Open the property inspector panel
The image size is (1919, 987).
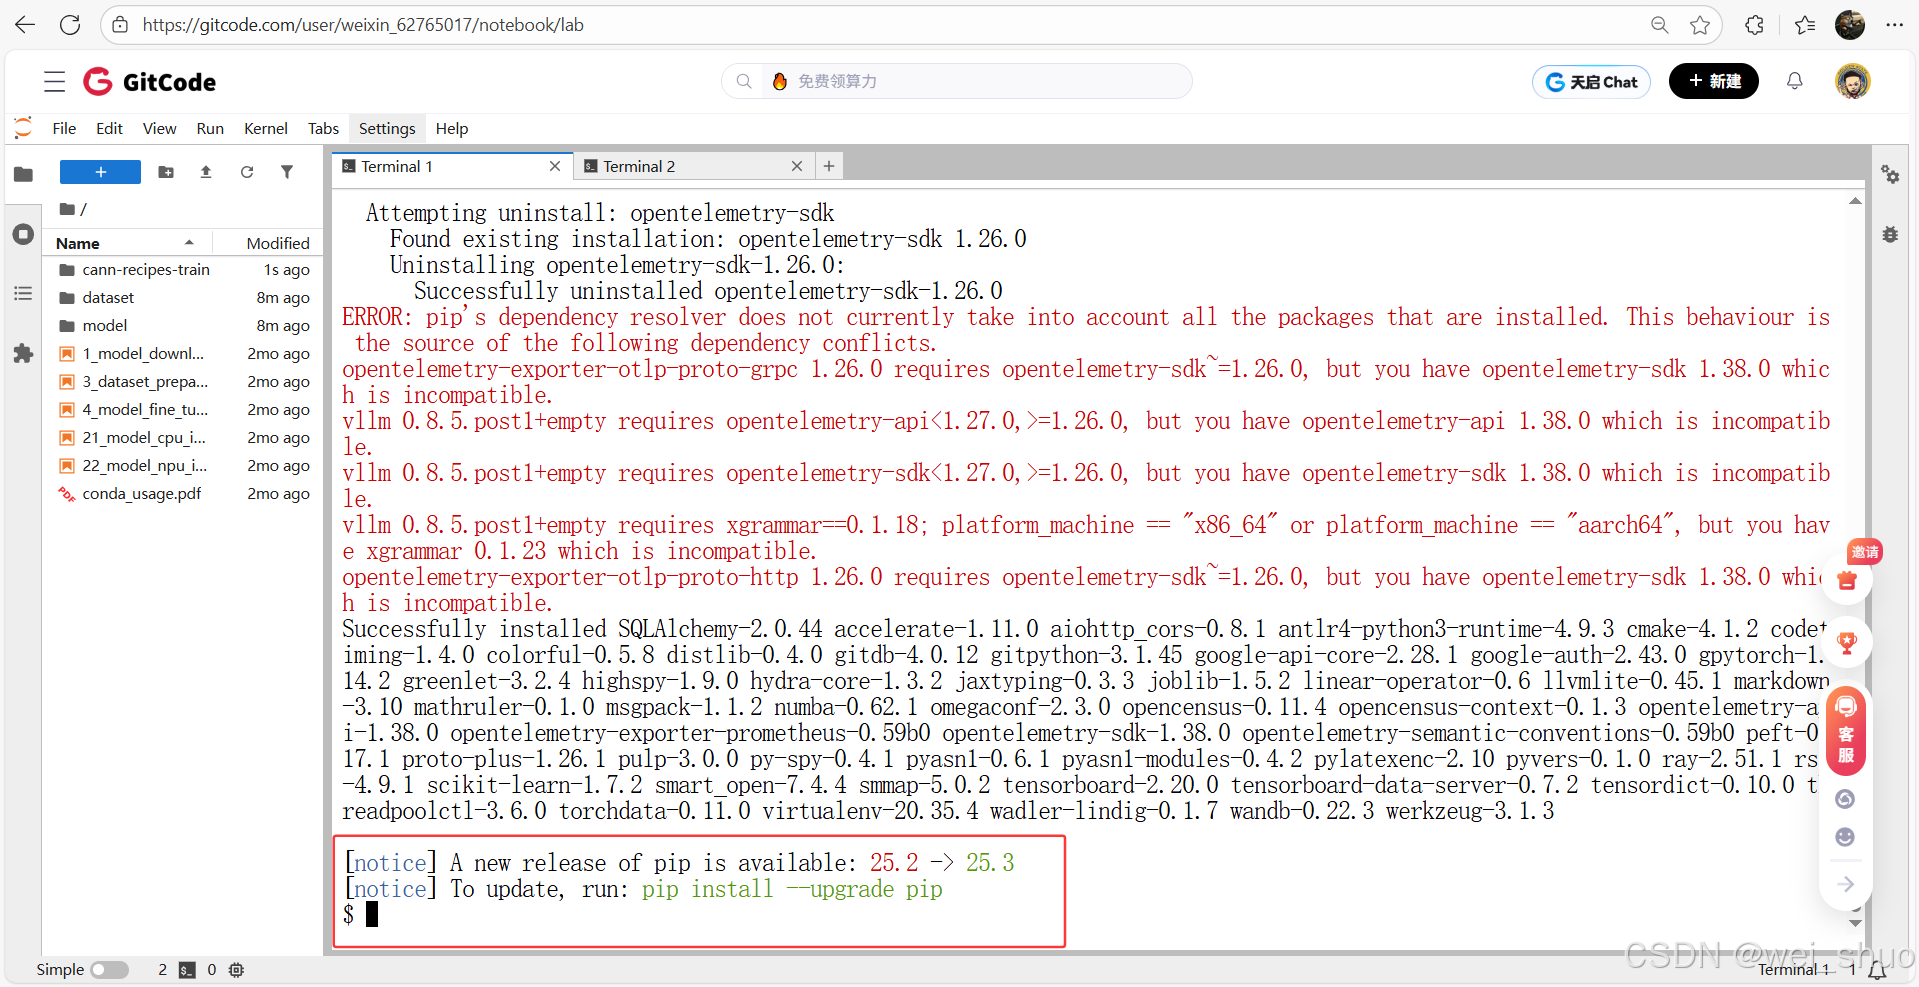coord(1890,174)
